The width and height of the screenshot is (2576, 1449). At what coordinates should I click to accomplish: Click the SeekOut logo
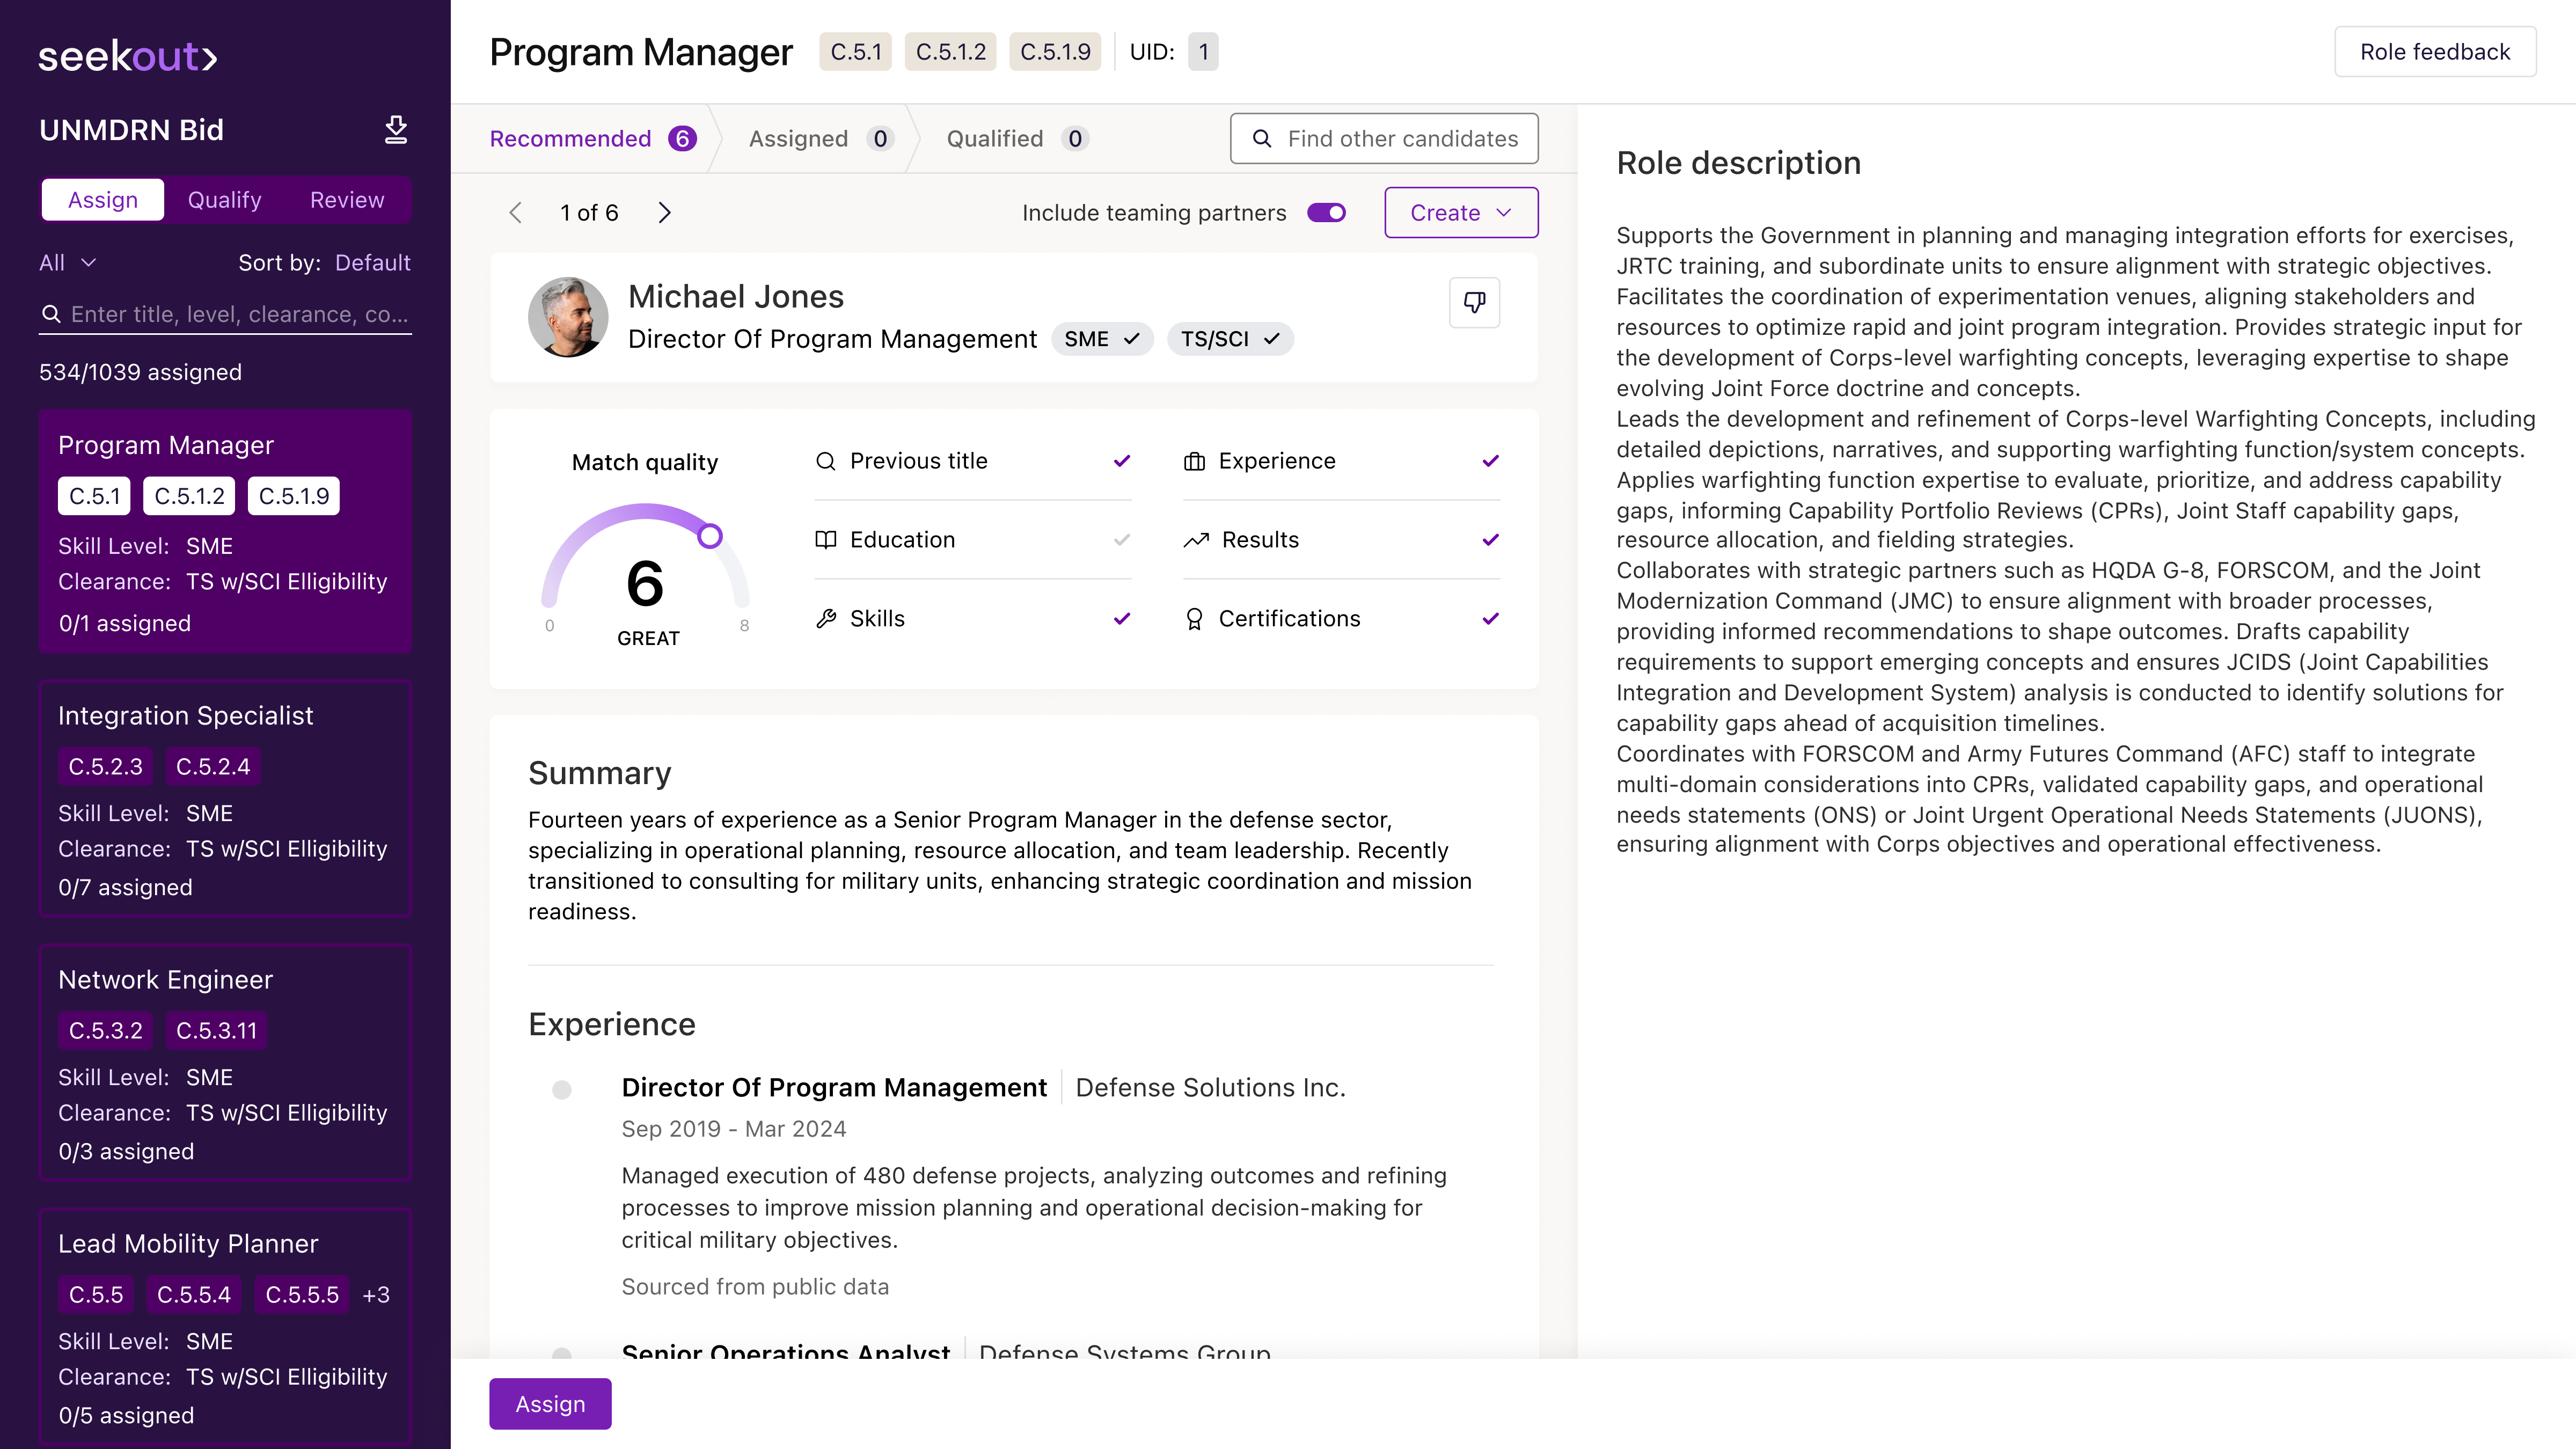coord(128,57)
